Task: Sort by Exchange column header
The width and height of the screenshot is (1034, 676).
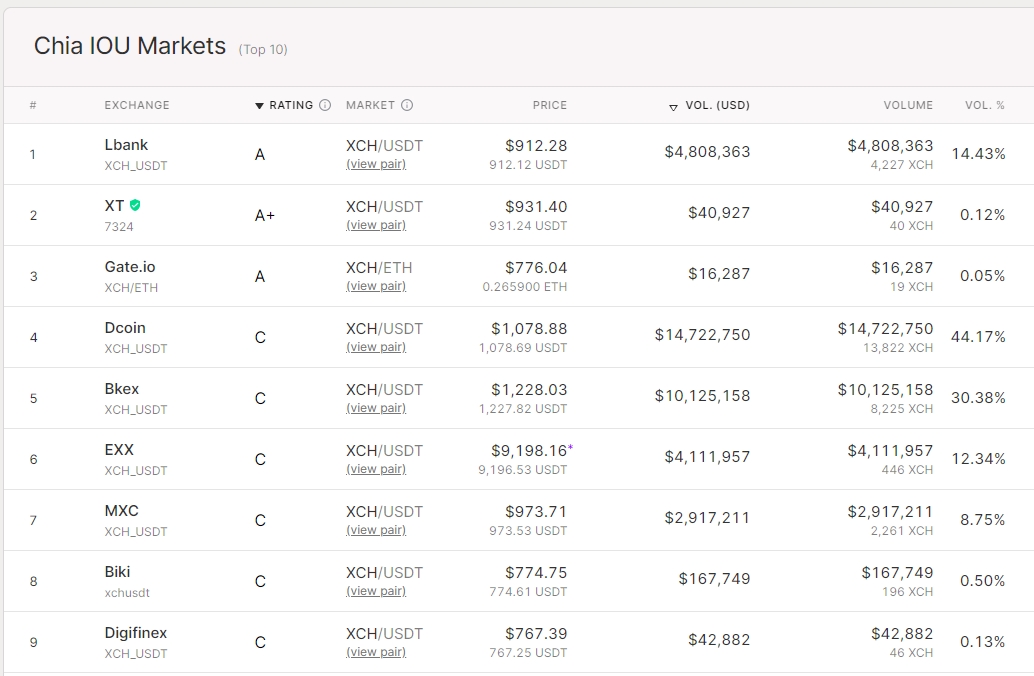Action: (x=137, y=105)
